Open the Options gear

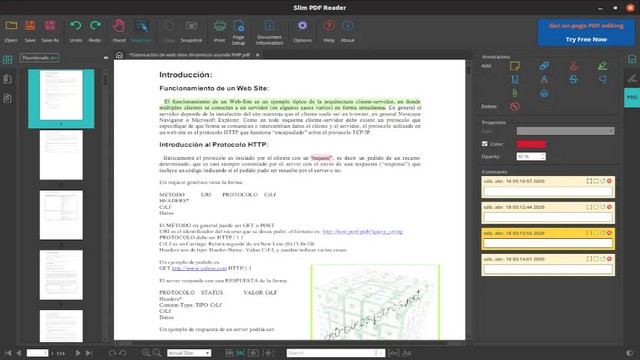coord(302,31)
